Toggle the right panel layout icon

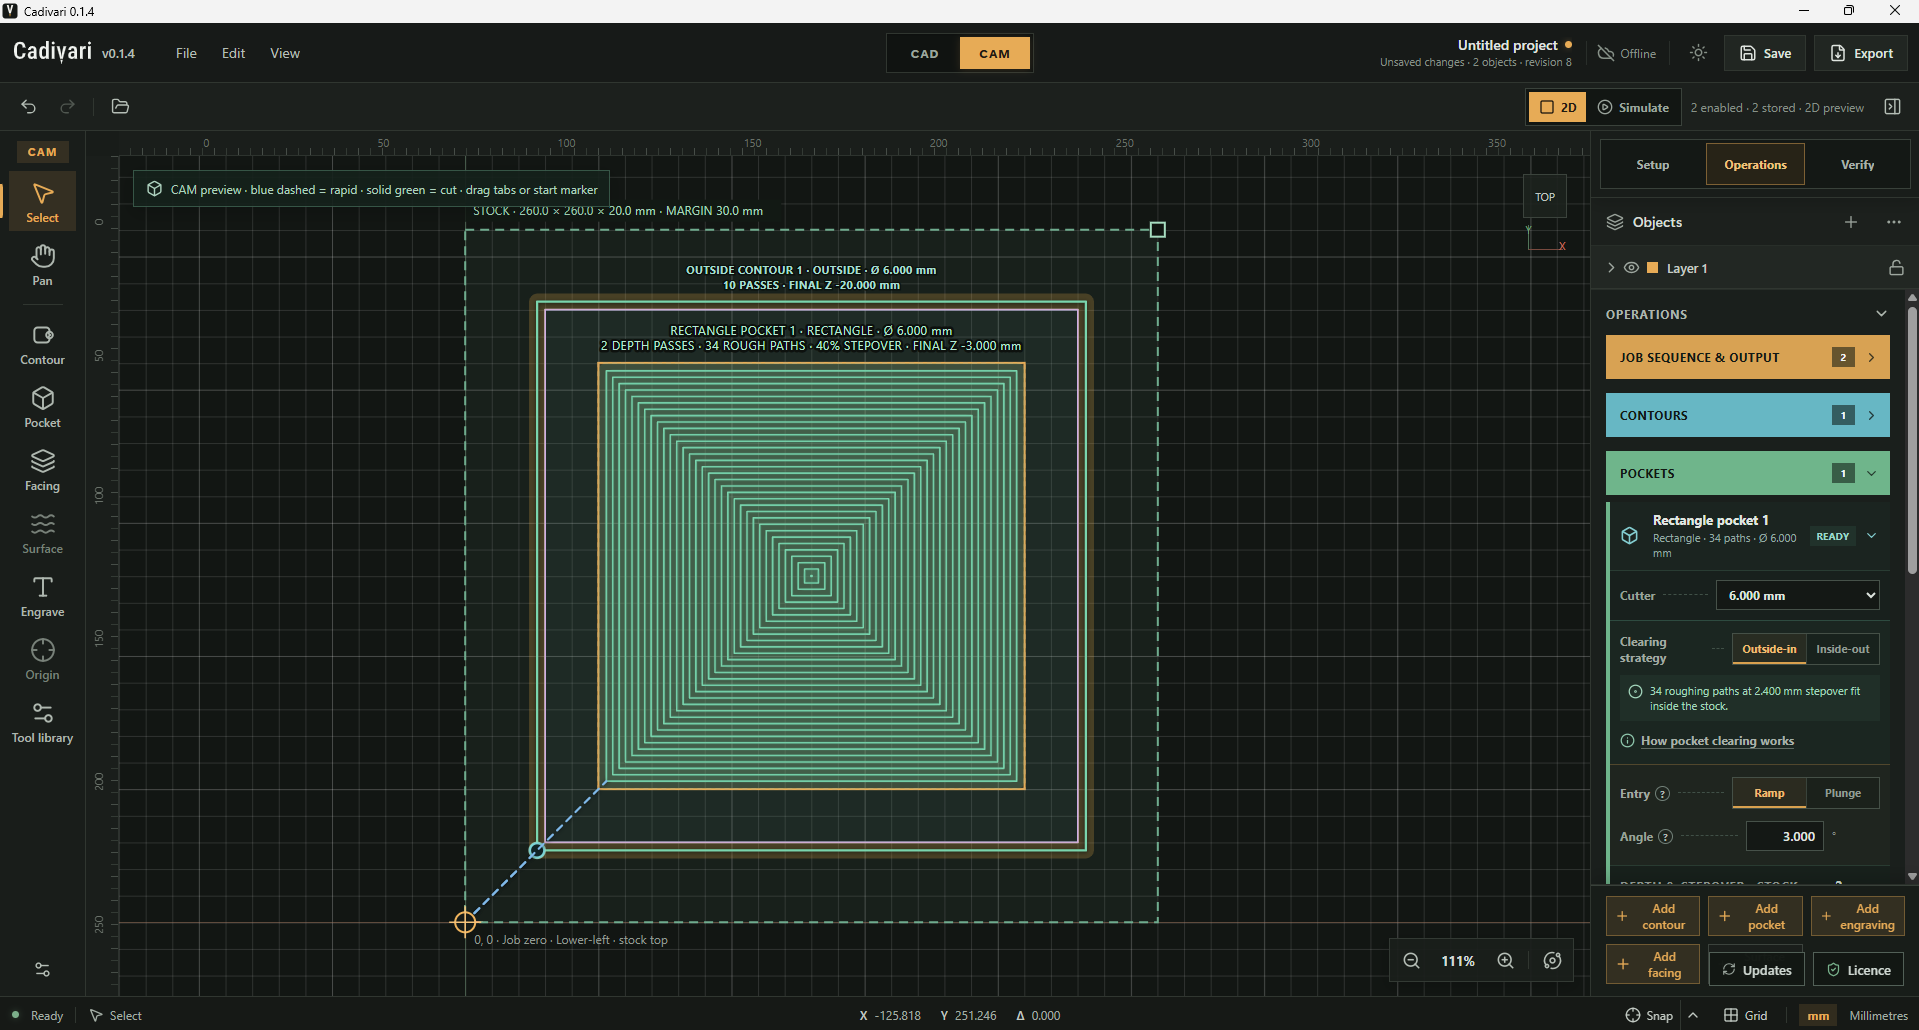(x=1892, y=107)
